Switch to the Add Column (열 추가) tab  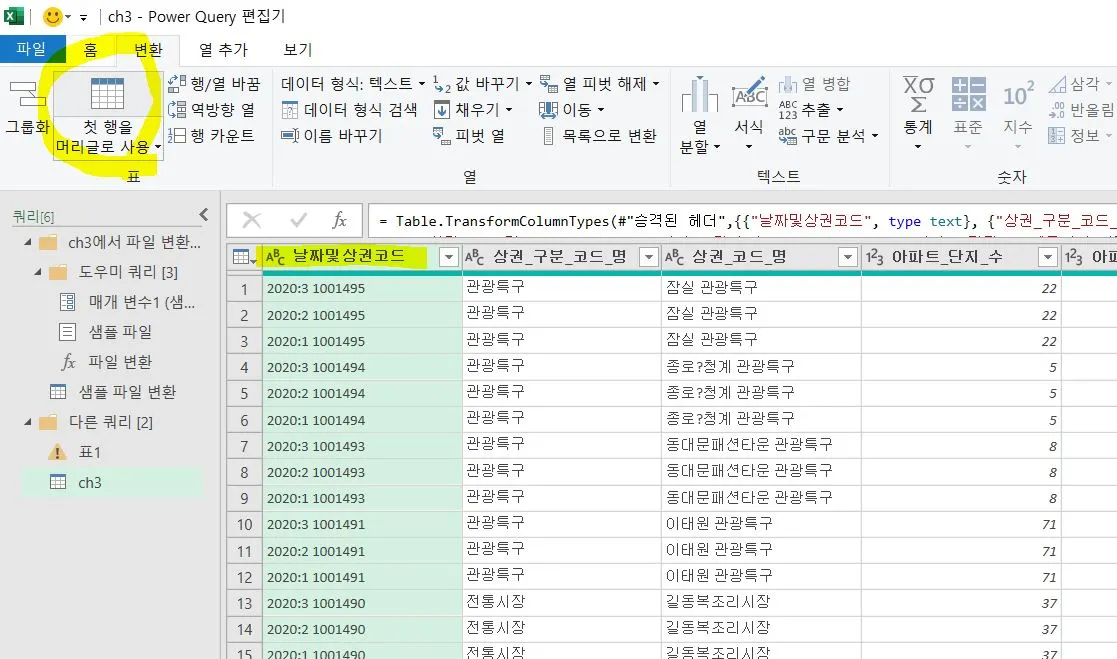223,50
